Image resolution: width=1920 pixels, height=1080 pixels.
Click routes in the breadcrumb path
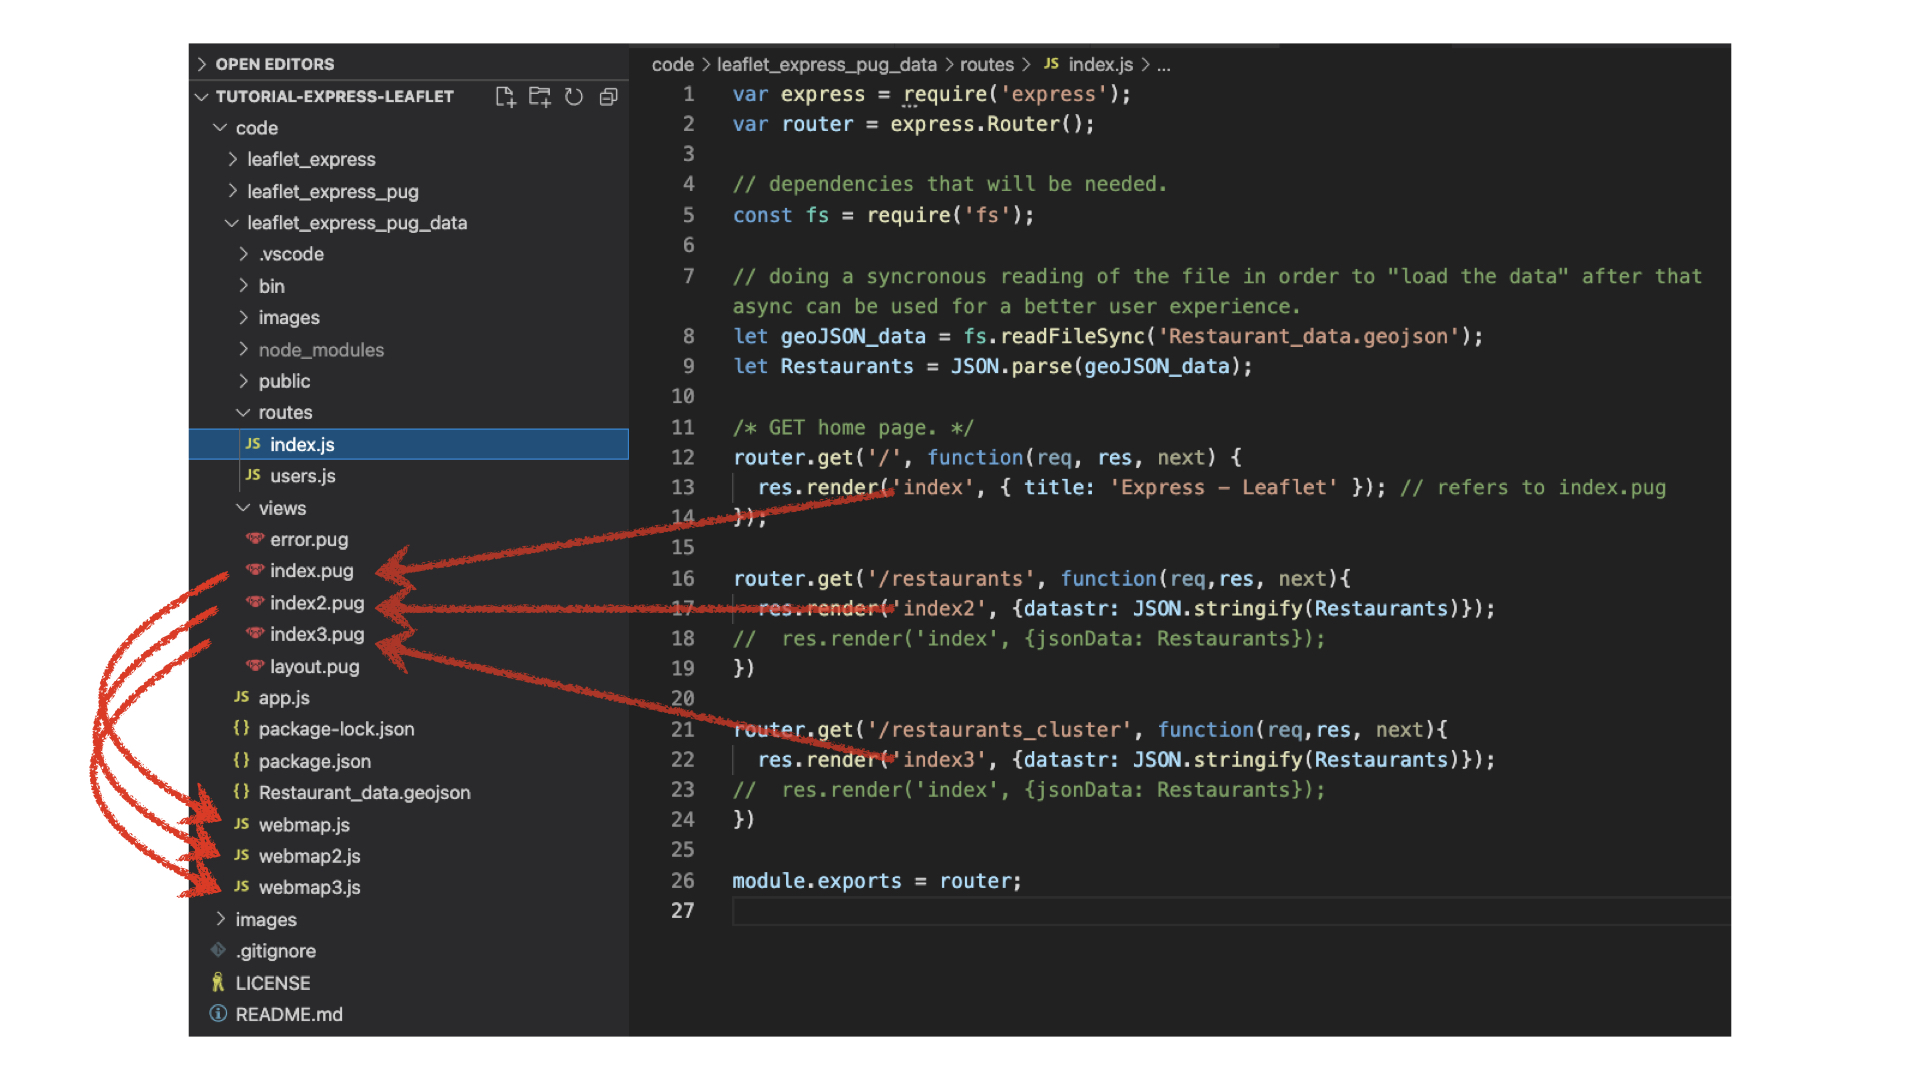pyautogui.click(x=986, y=65)
